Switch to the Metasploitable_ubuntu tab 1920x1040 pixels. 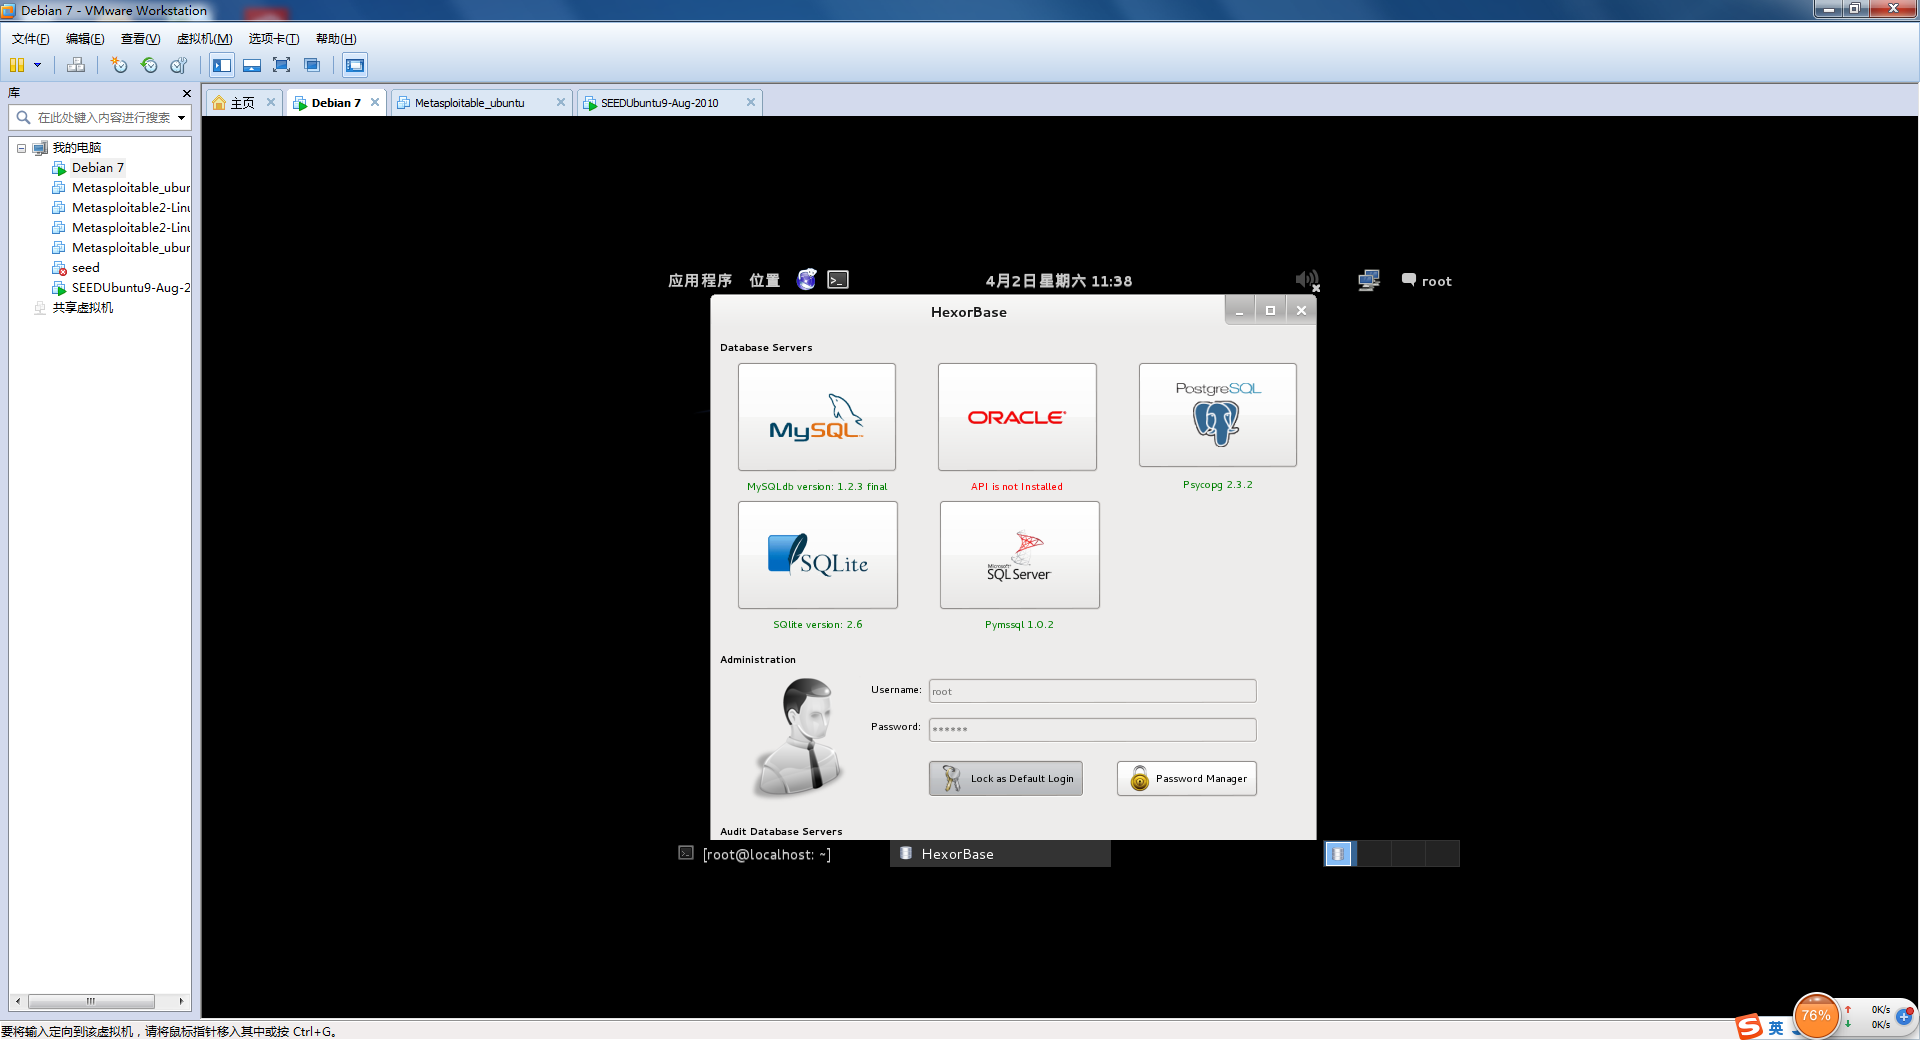click(469, 103)
